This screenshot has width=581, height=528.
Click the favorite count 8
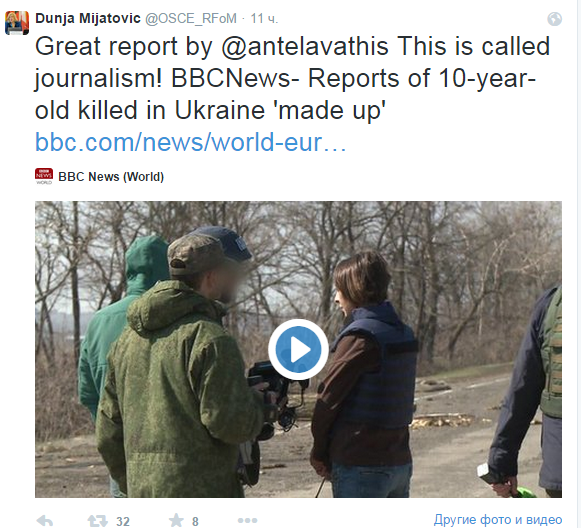click(x=195, y=521)
